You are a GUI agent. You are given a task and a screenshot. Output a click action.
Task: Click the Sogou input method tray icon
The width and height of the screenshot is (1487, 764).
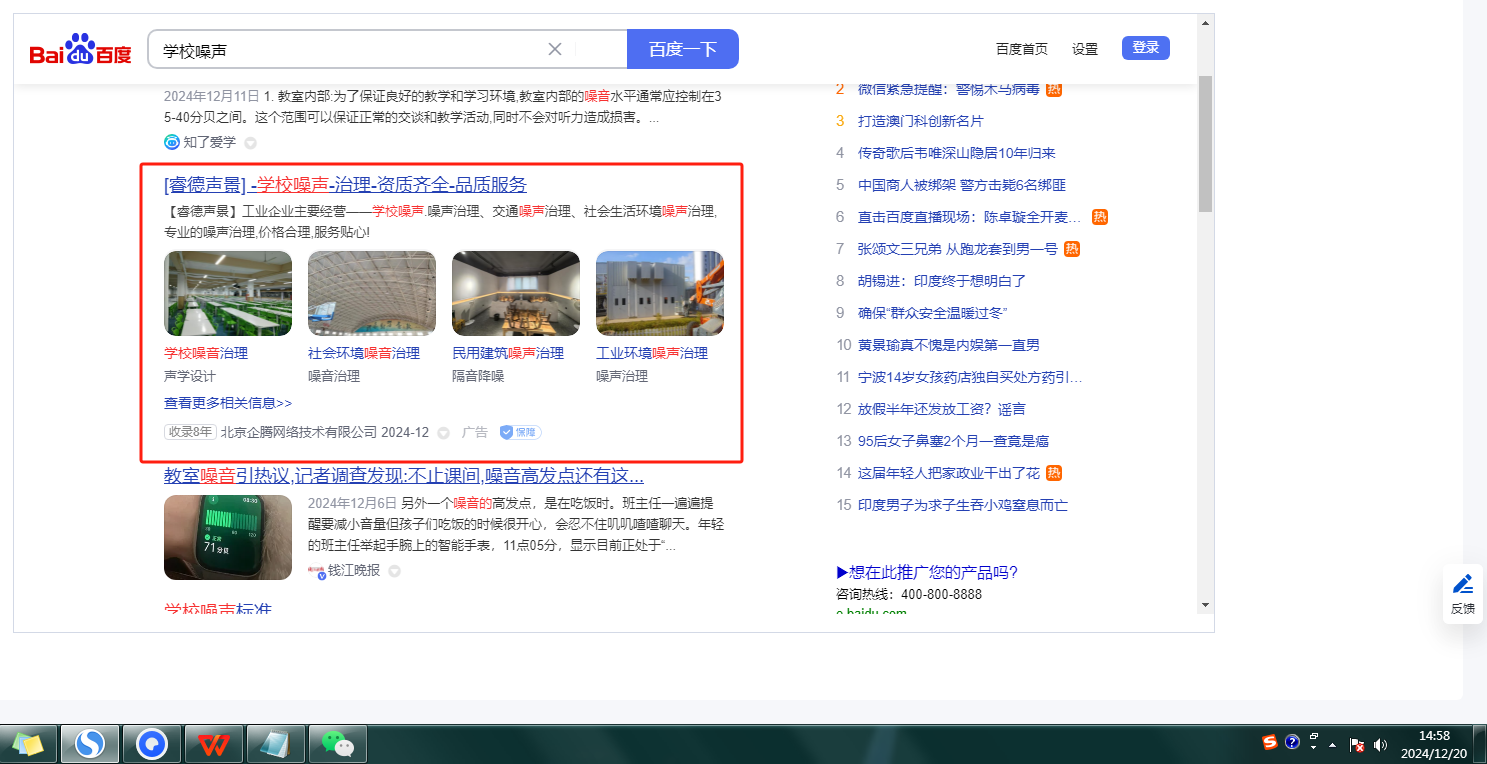1270,742
